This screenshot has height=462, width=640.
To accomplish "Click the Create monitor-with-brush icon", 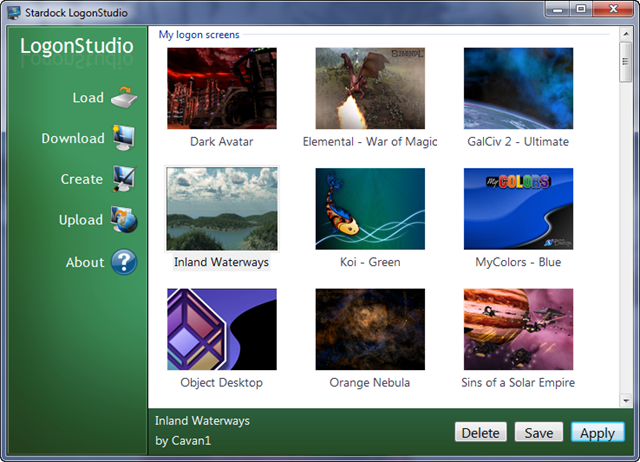I will tap(124, 178).
